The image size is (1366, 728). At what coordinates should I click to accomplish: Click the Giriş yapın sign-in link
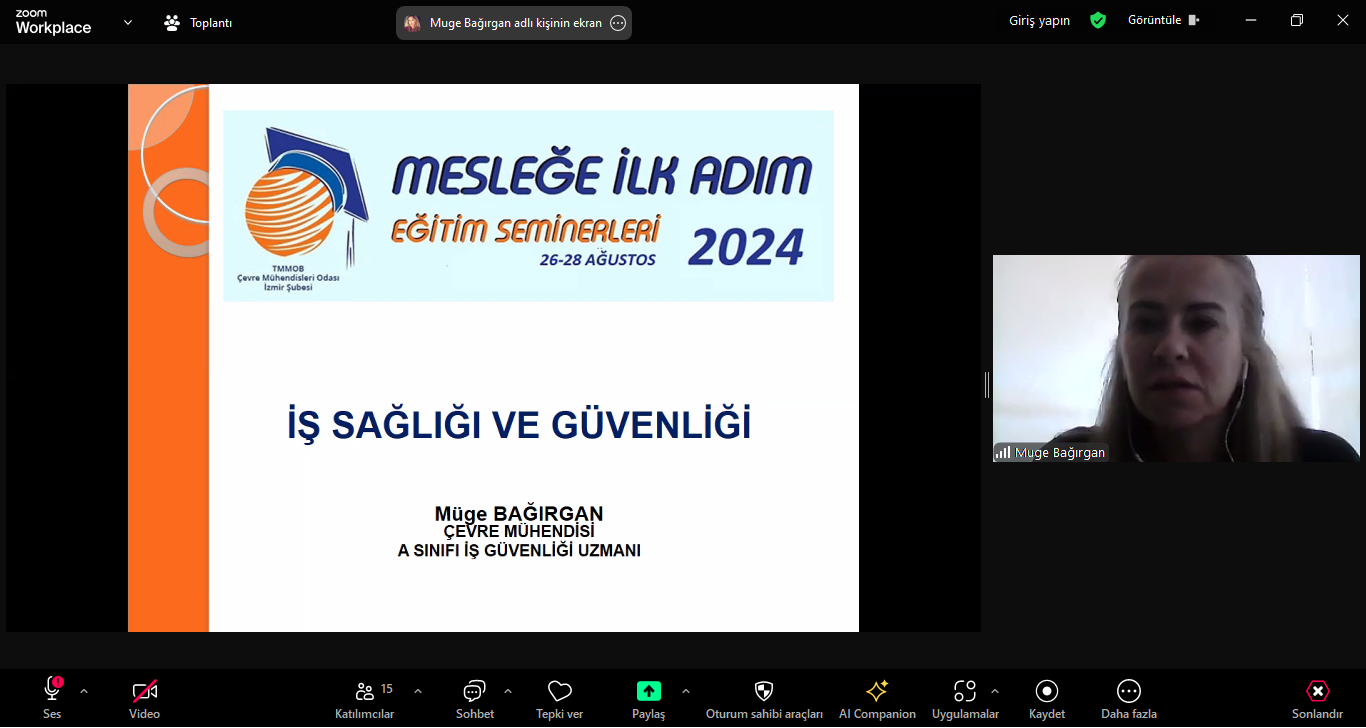point(1039,20)
